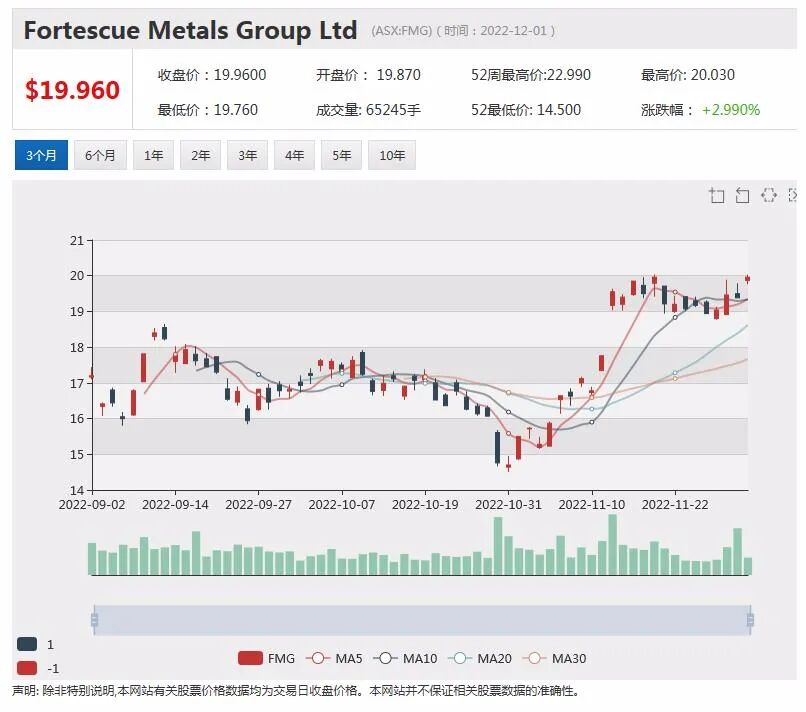Click the 14 price axis label

pyautogui.click(x=77, y=490)
